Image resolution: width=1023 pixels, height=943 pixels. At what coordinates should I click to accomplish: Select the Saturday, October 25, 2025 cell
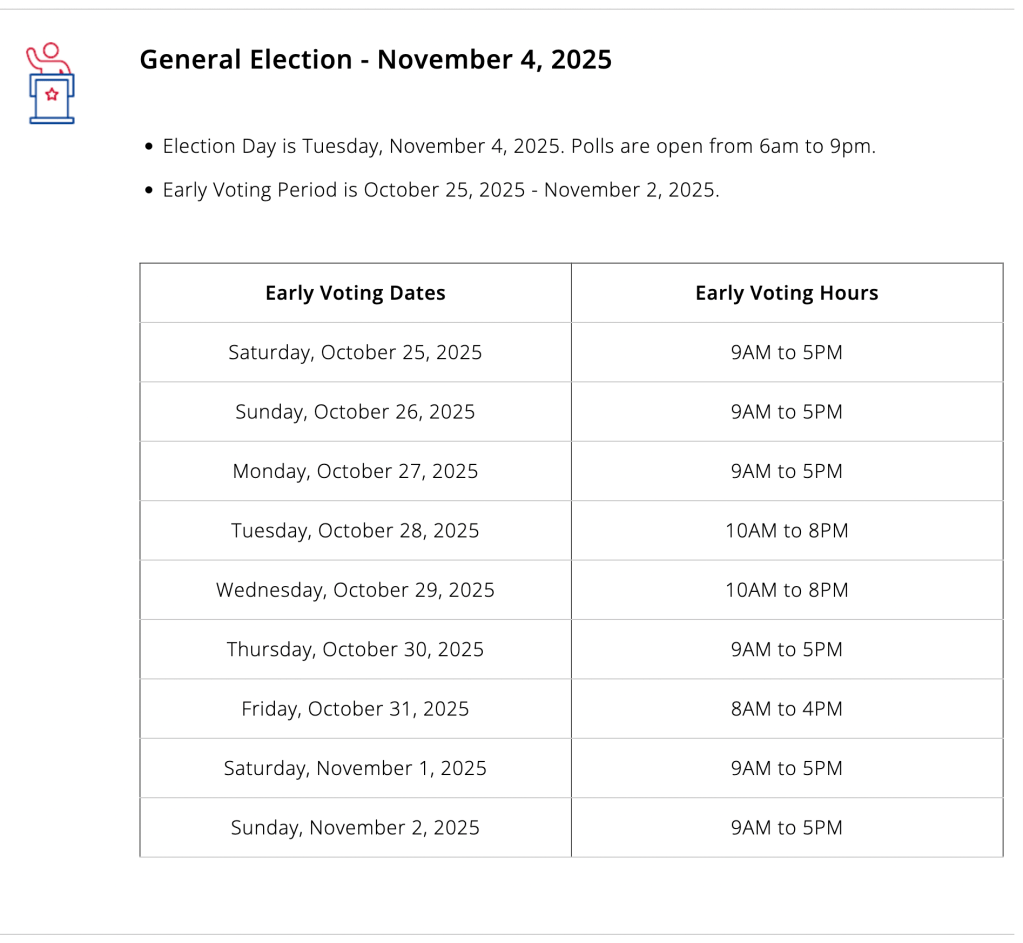(355, 352)
